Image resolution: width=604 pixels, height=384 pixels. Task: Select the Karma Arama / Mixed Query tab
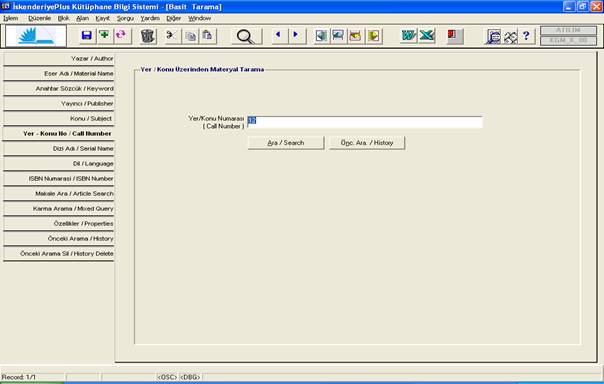[x=59, y=209]
